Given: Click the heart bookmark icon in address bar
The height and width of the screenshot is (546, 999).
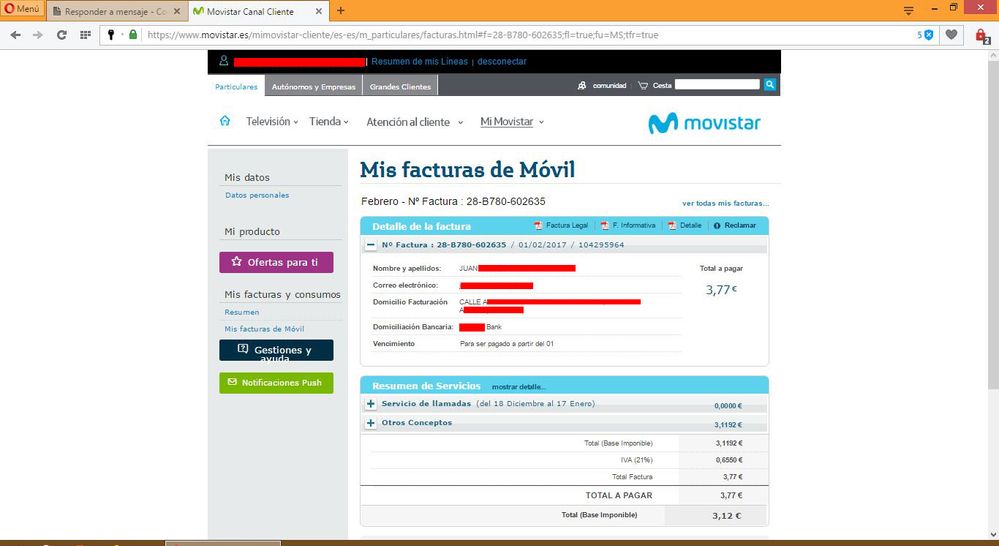Looking at the screenshot, I should (952, 34).
